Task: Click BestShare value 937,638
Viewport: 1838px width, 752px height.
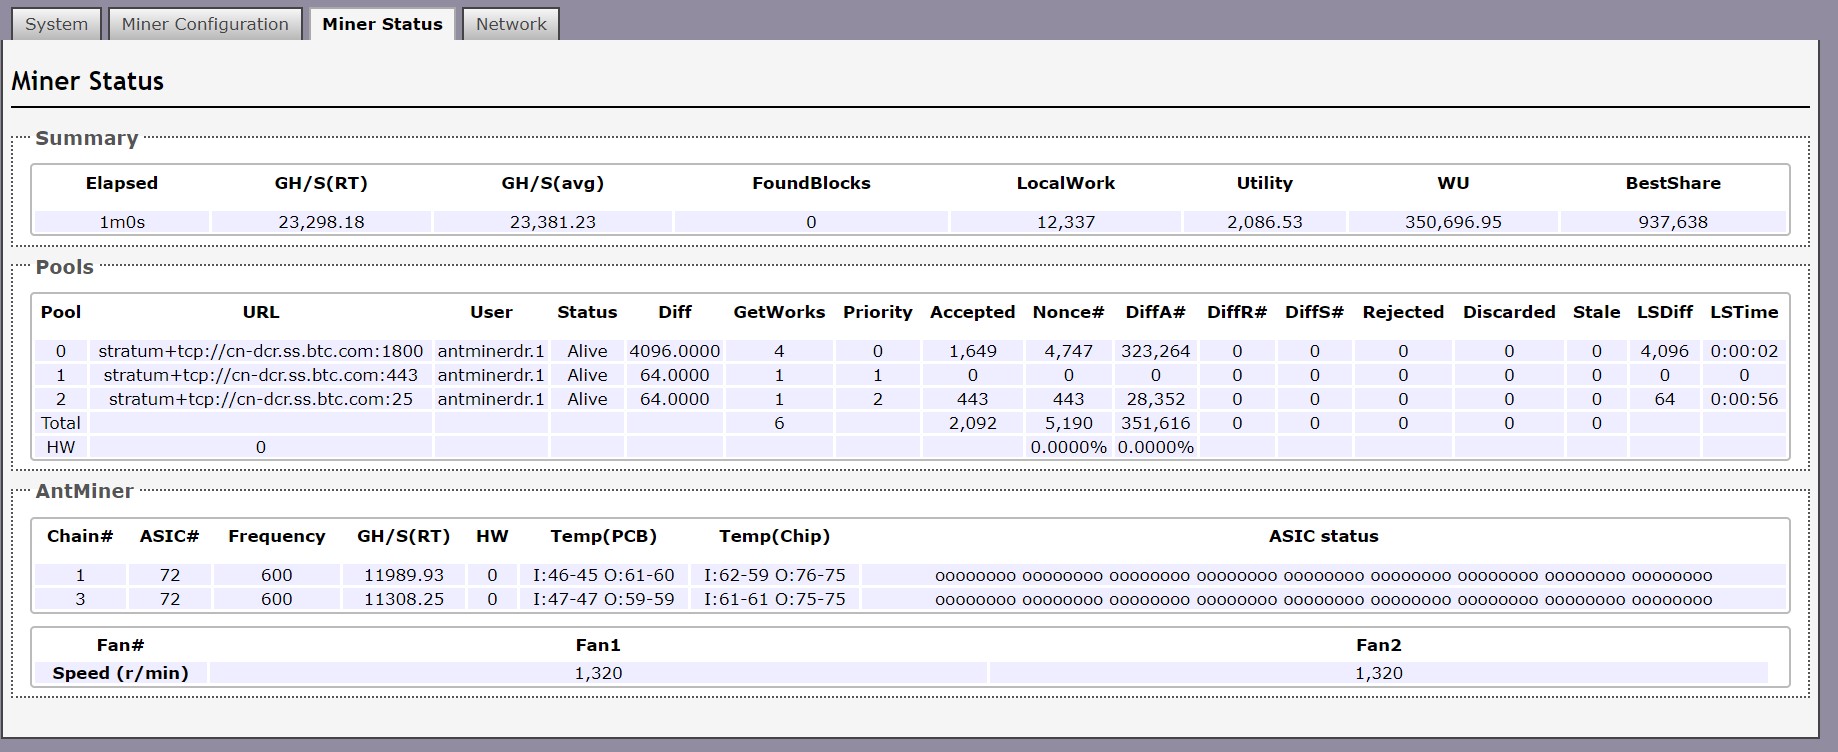Action: pos(1673,222)
